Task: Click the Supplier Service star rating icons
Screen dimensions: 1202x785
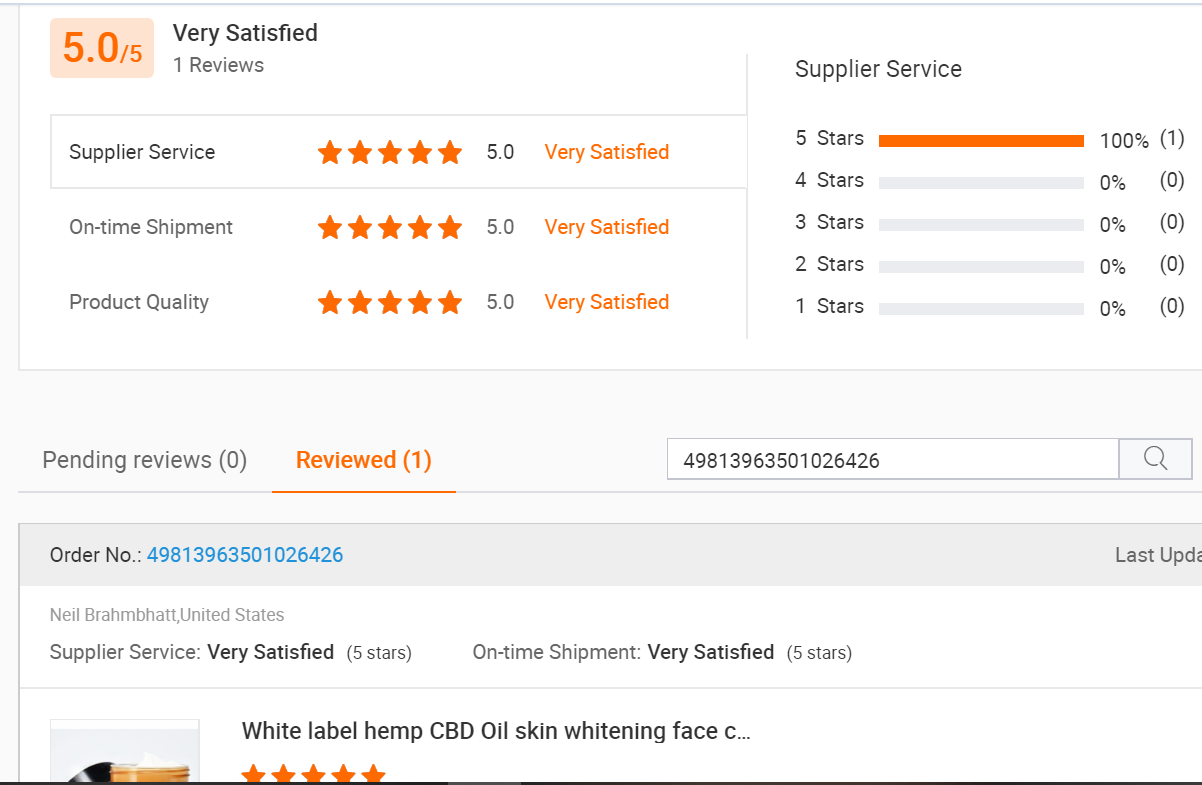Action: coord(390,152)
